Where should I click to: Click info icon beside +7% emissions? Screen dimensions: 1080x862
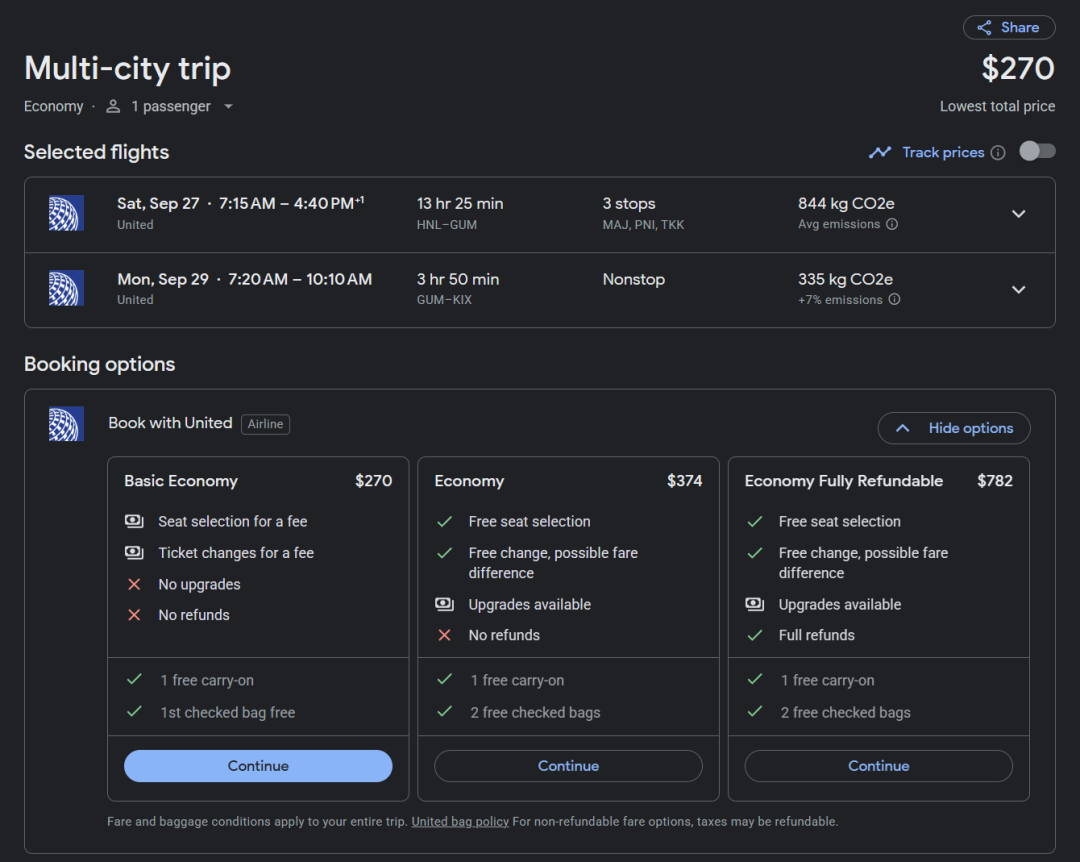(894, 299)
